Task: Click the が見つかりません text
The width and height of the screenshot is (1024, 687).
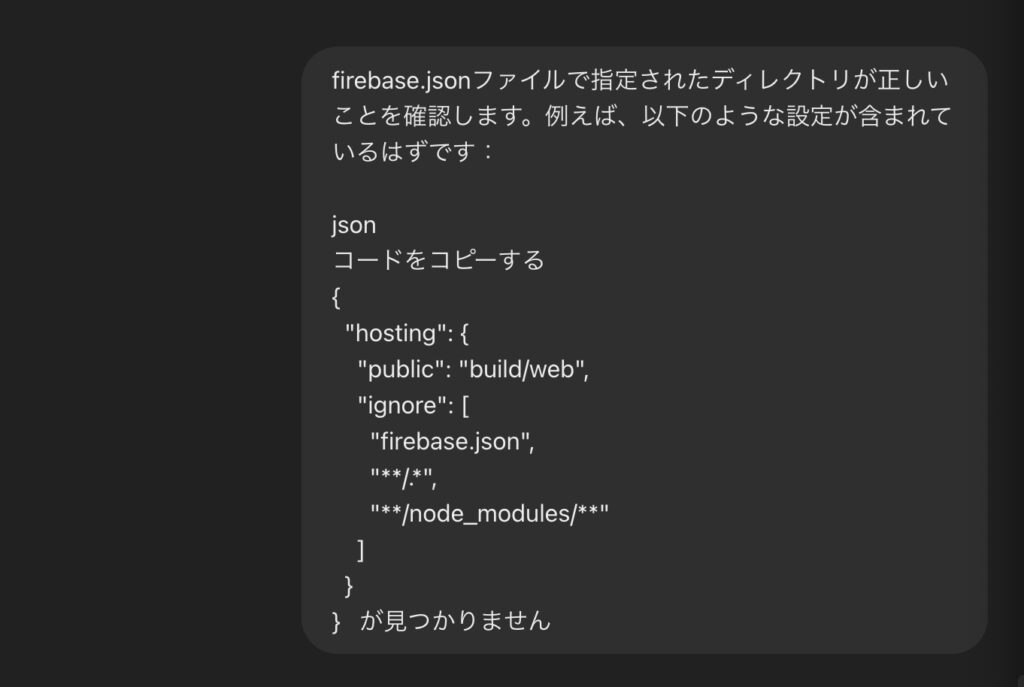Action: tap(456, 621)
